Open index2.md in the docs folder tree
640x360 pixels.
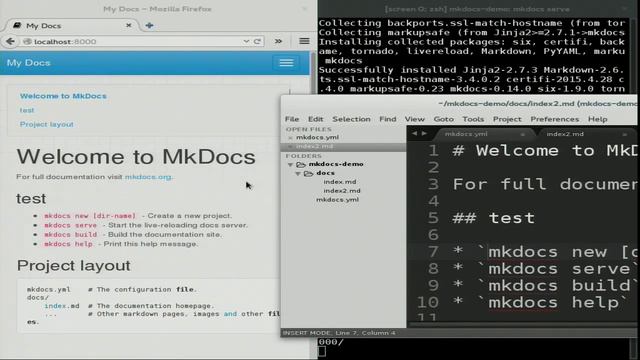tap(342, 191)
